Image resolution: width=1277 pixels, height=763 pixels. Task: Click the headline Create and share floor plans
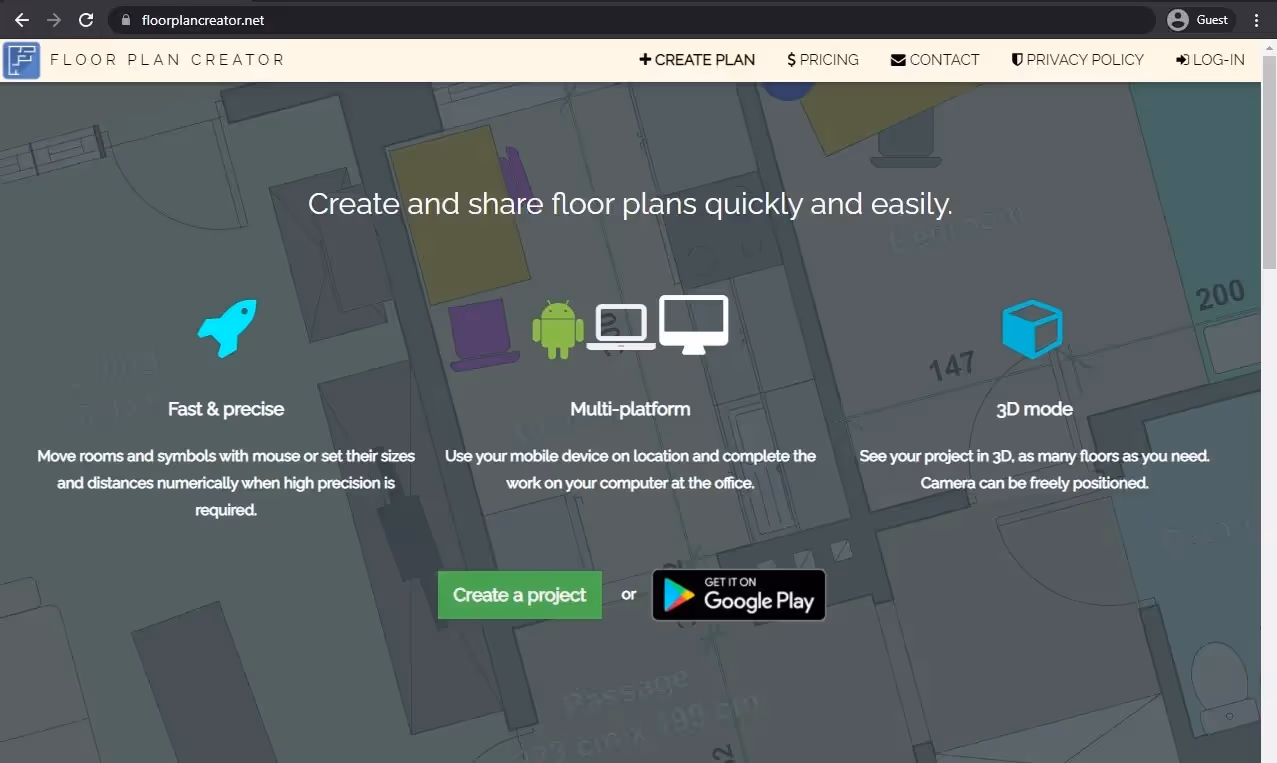[630, 204]
